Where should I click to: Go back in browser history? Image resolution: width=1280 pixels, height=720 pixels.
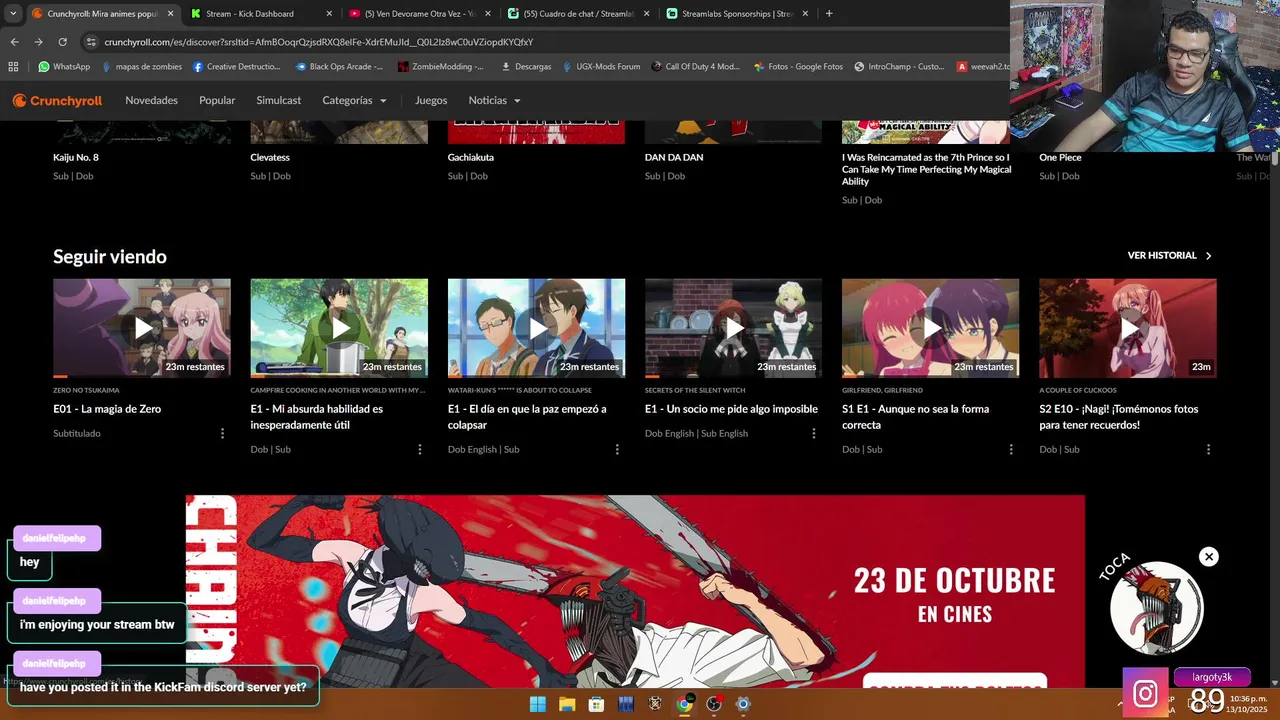pos(14,42)
